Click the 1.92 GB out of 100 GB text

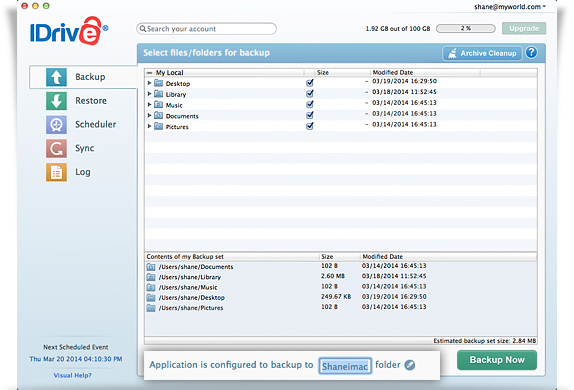(x=398, y=29)
